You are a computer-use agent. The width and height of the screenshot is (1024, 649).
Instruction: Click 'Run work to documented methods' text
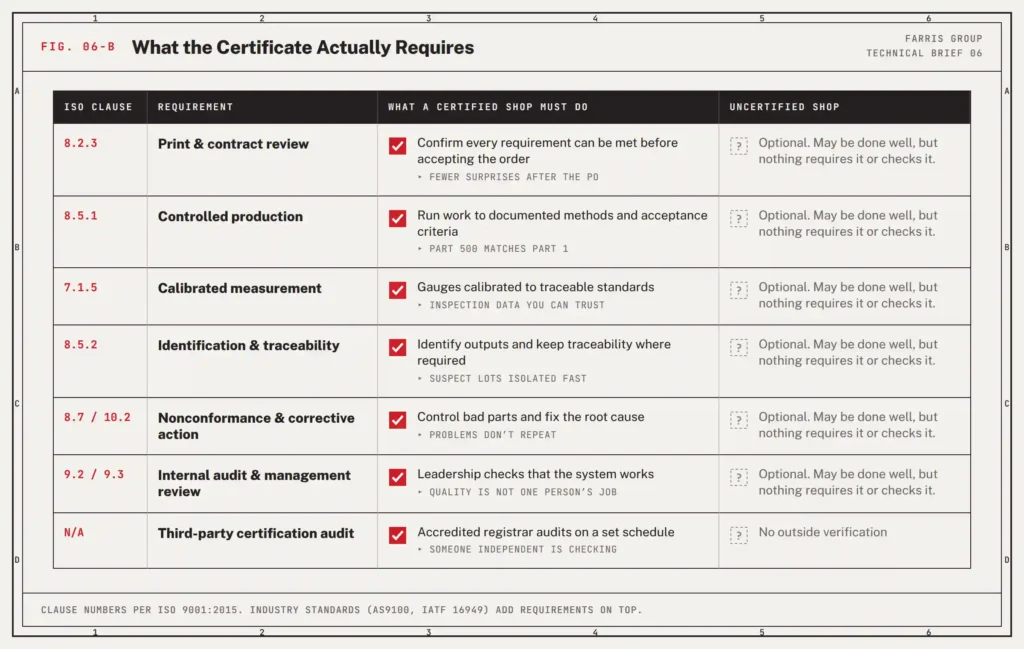coord(562,223)
